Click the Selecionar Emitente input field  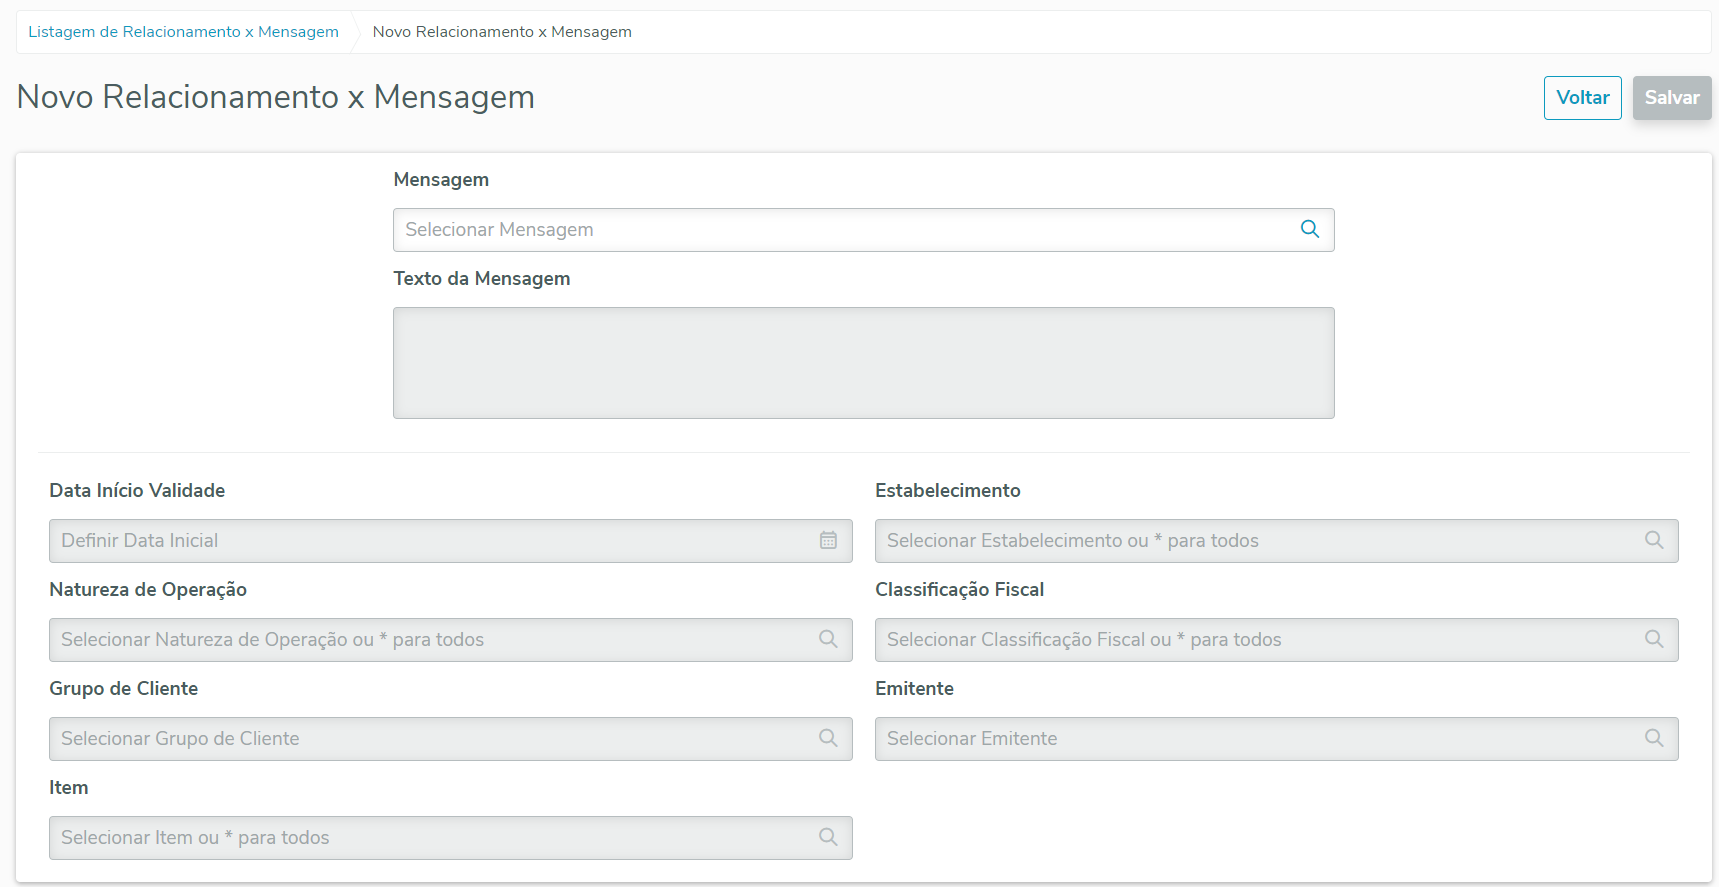1255,739
